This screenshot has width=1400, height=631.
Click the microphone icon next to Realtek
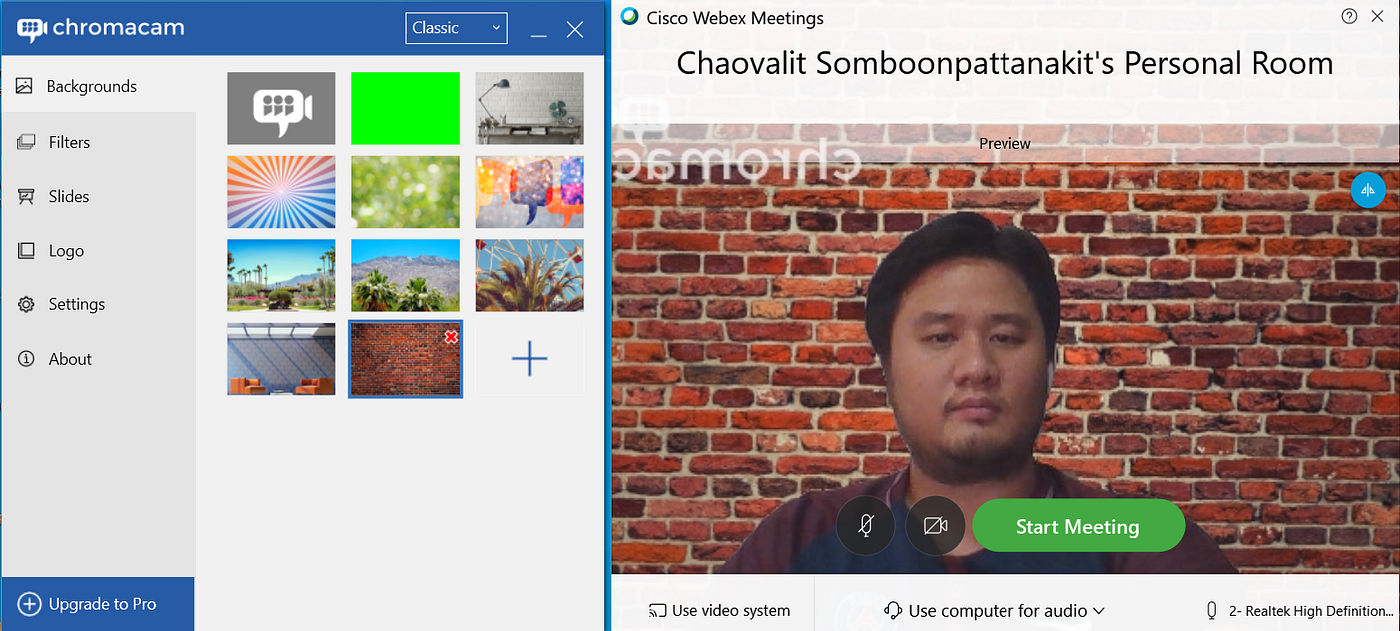(x=1212, y=610)
